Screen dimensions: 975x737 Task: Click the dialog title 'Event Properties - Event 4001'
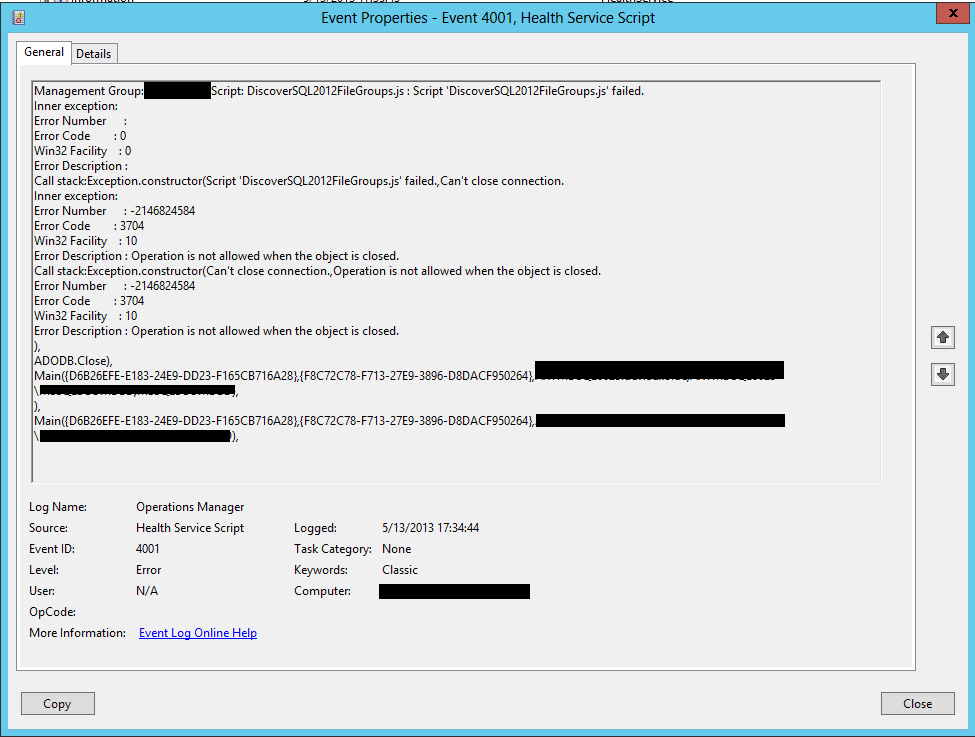[x=488, y=17]
